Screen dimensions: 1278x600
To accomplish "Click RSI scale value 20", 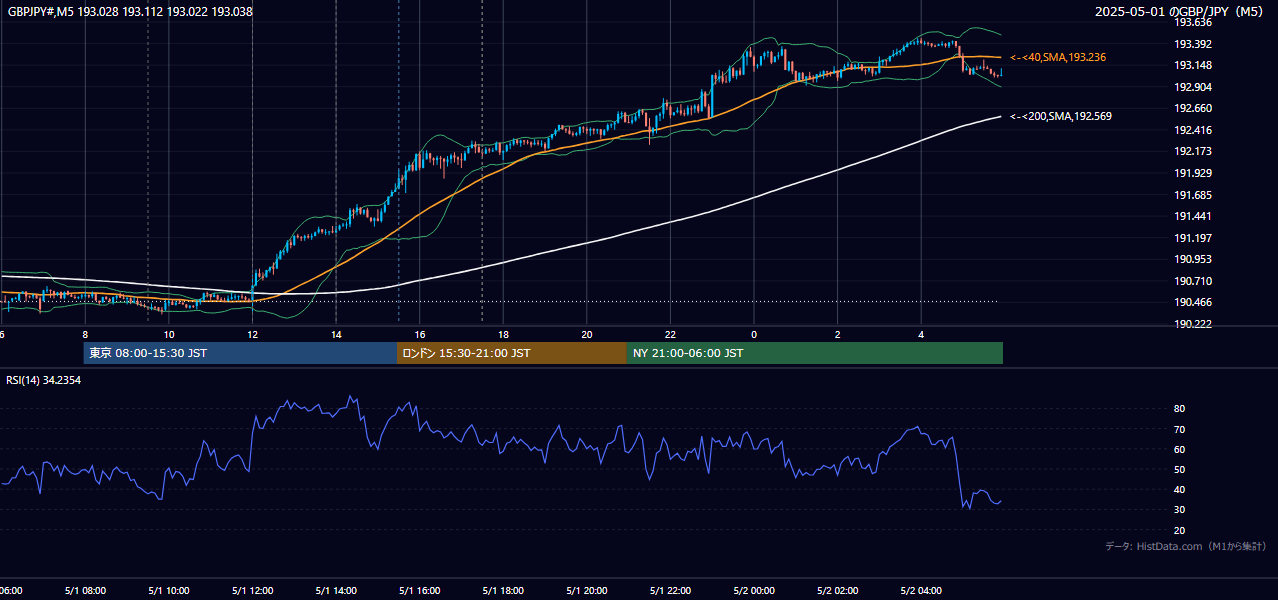I will point(1179,531).
